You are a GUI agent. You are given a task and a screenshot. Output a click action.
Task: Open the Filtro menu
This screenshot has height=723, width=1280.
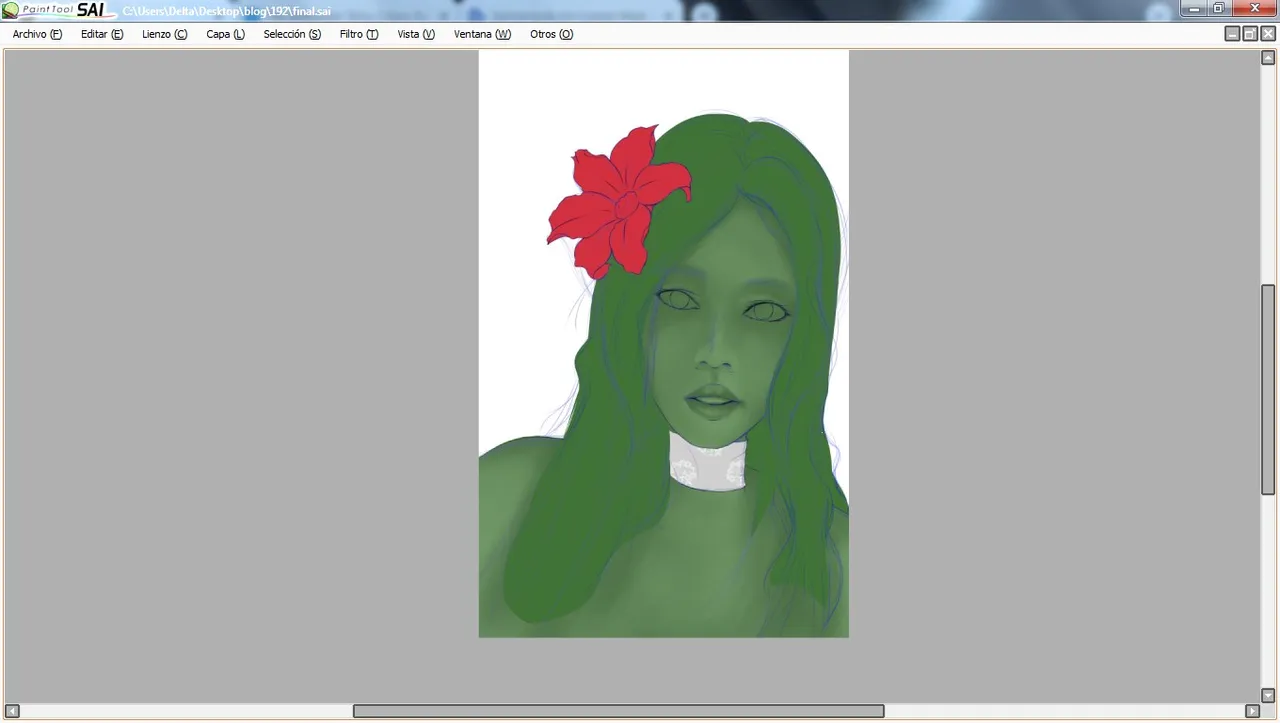tap(358, 34)
